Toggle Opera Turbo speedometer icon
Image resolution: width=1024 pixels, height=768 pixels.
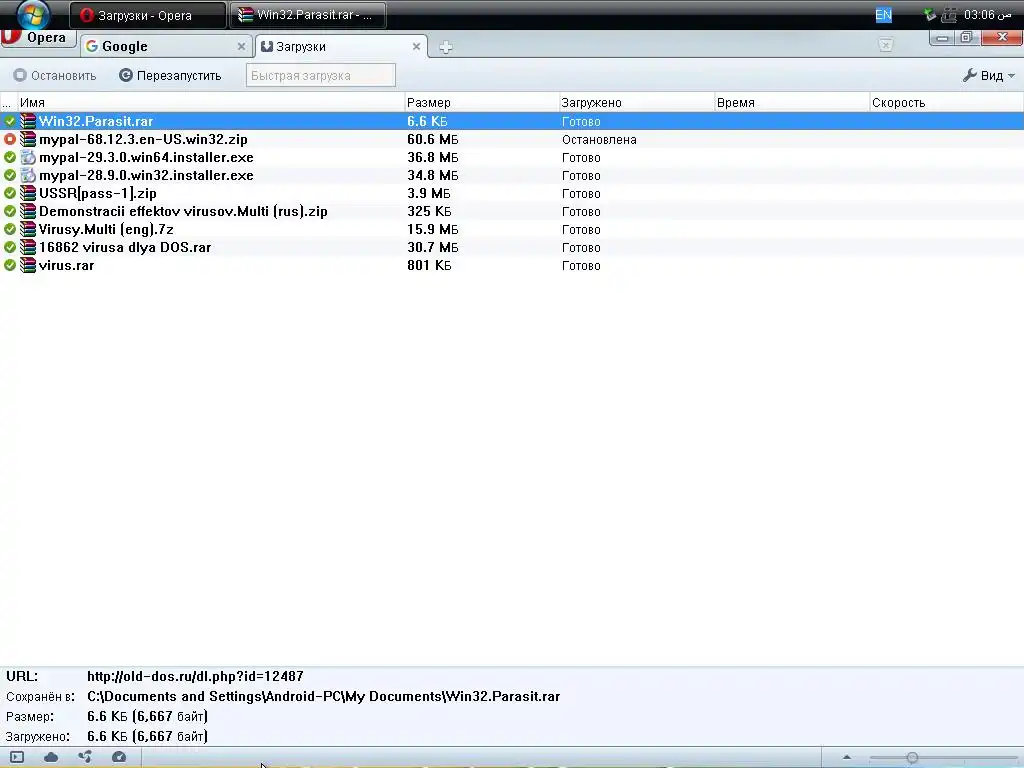point(119,757)
